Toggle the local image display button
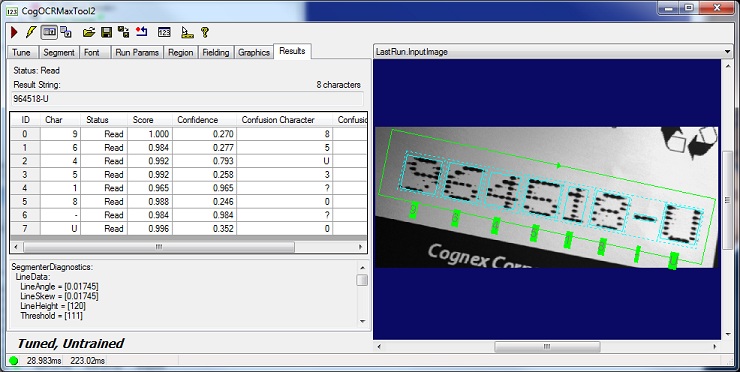Image resolution: width=740 pixels, height=372 pixels. pos(49,32)
